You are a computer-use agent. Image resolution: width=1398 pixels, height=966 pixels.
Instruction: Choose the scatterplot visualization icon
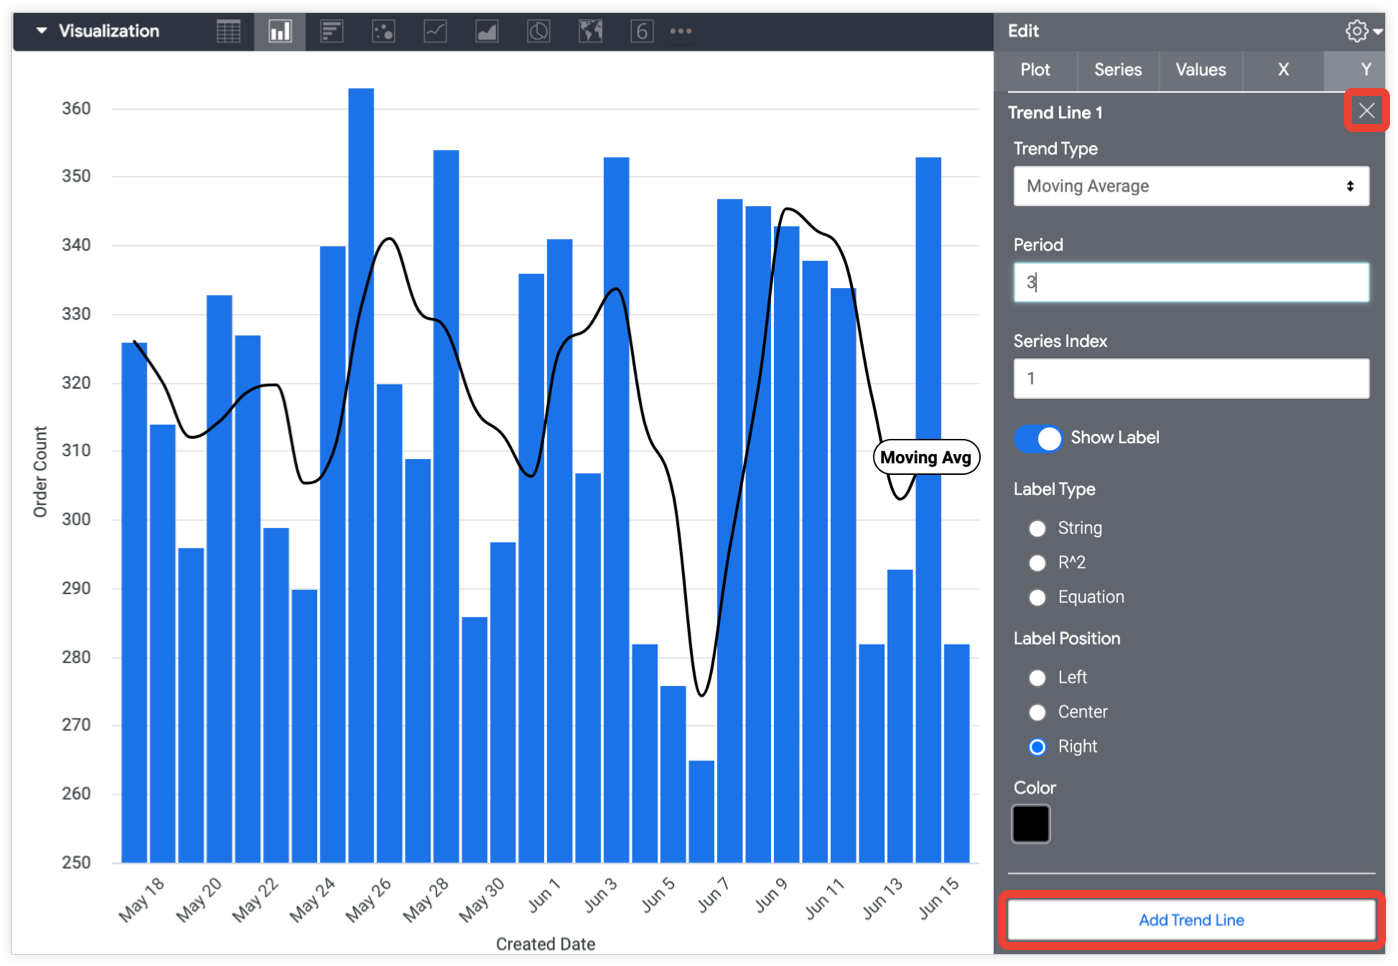click(x=383, y=31)
